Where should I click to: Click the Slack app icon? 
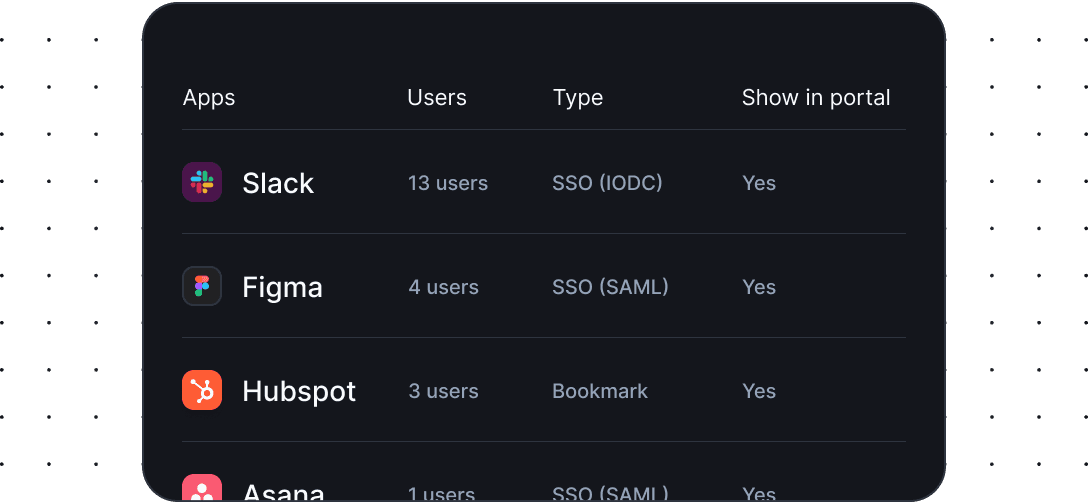click(x=202, y=182)
